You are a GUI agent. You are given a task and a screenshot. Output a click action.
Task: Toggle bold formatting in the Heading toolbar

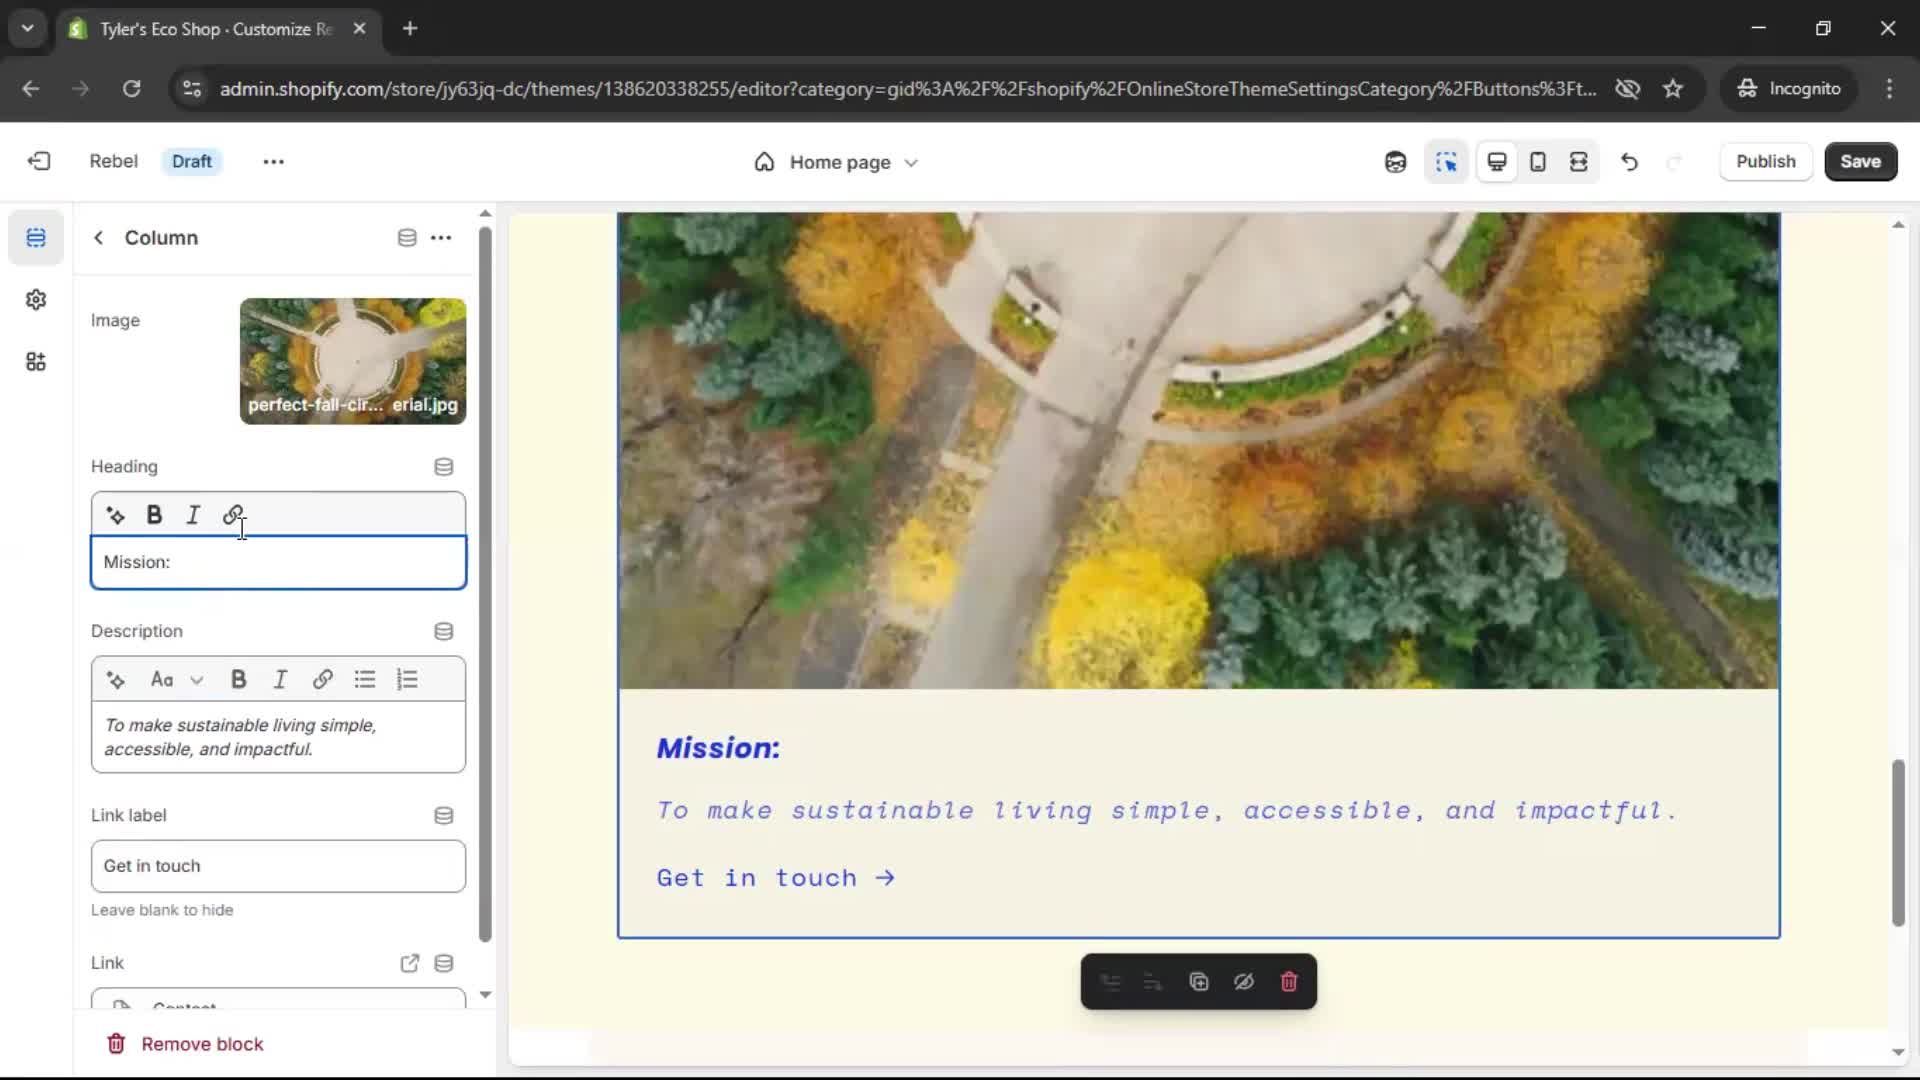[154, 515]
